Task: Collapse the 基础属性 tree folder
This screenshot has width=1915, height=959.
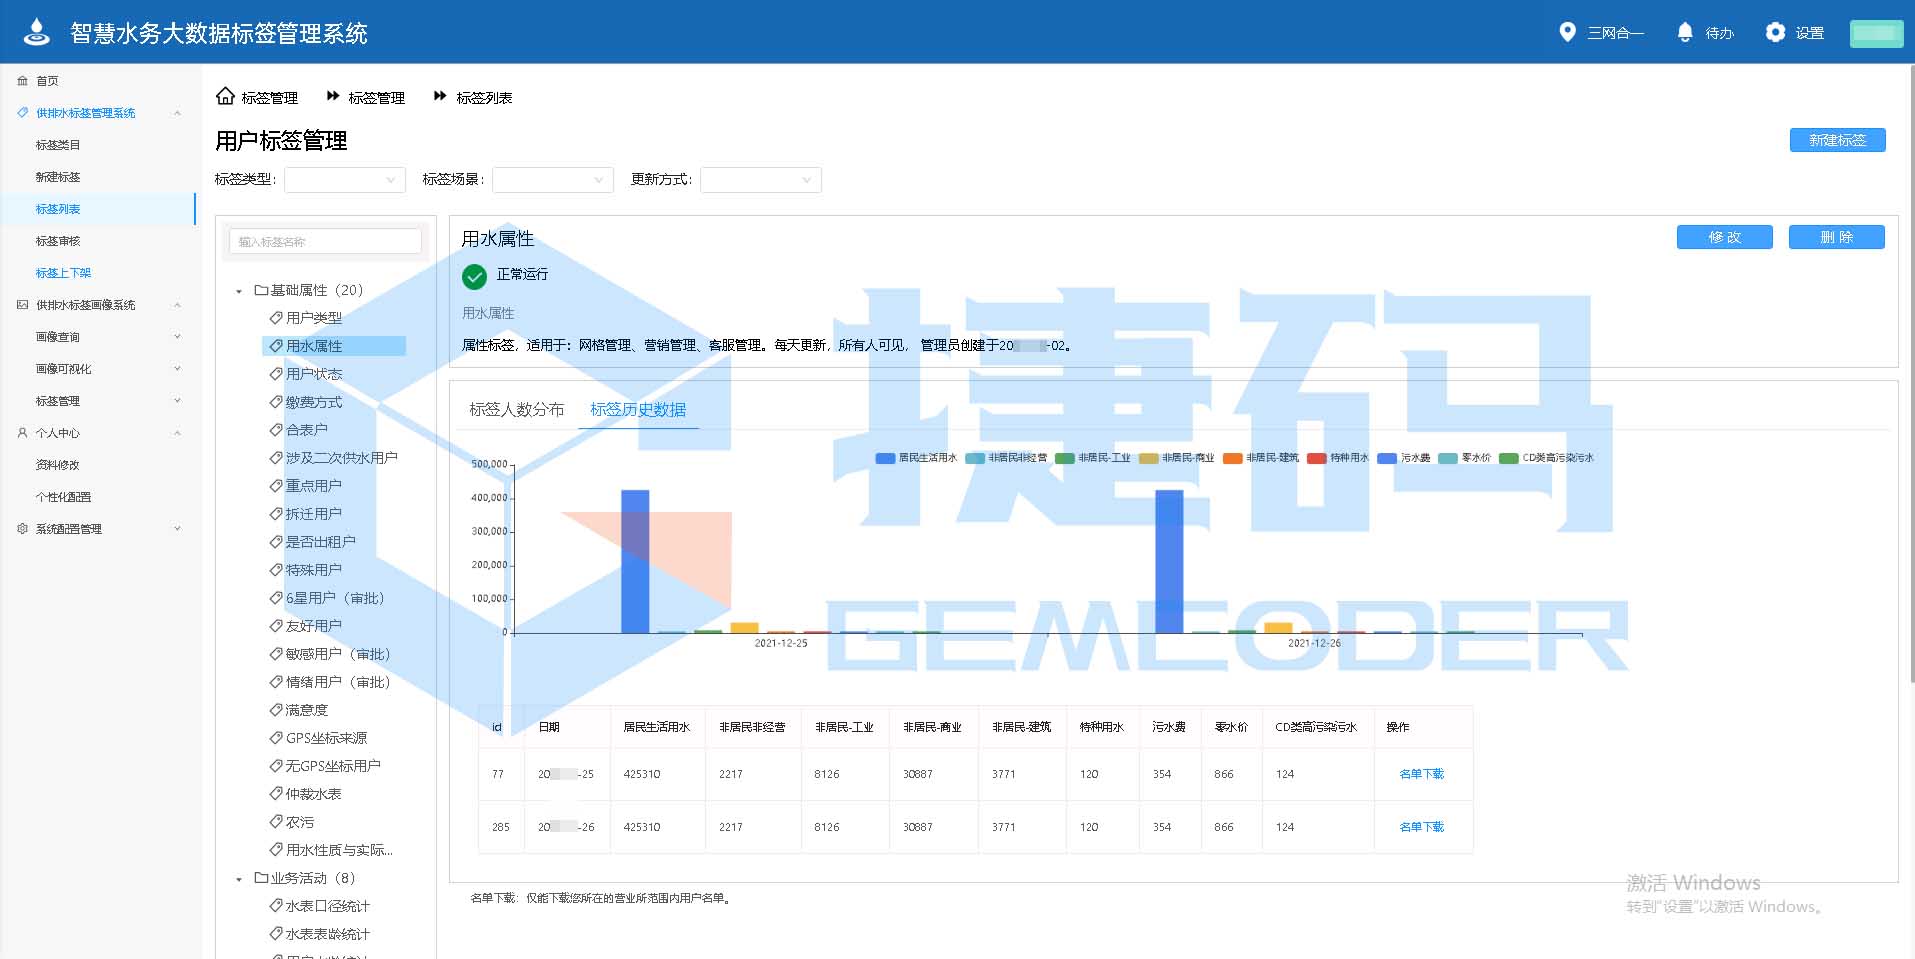Action: [x=239, y=291]
